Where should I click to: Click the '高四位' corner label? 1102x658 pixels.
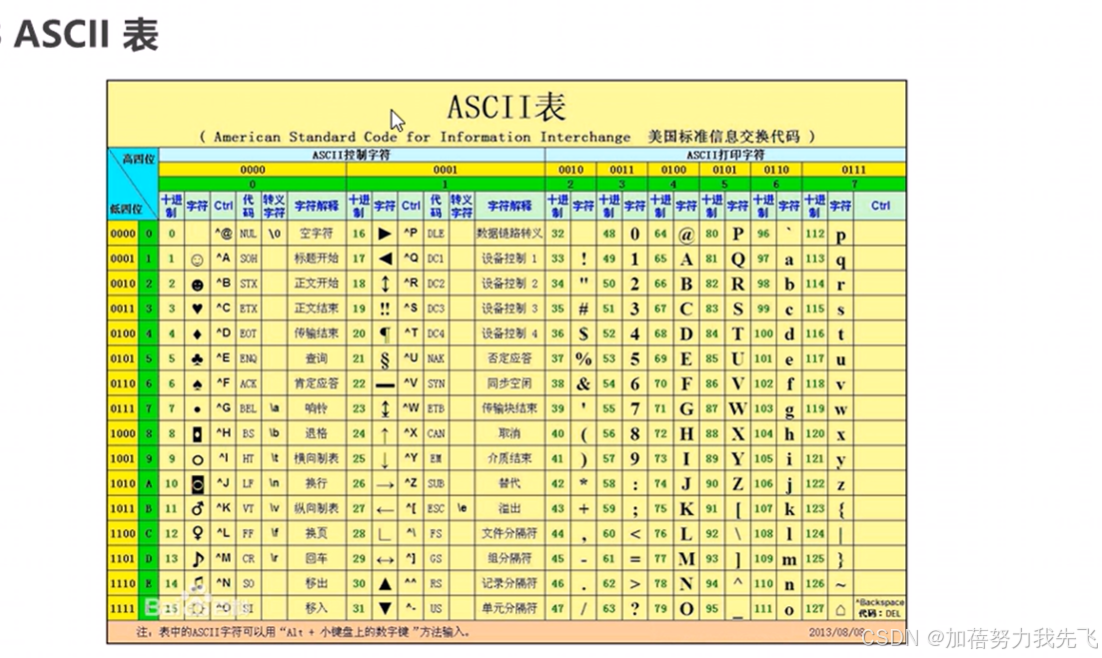pyautogui.click(x=139, y=159)
